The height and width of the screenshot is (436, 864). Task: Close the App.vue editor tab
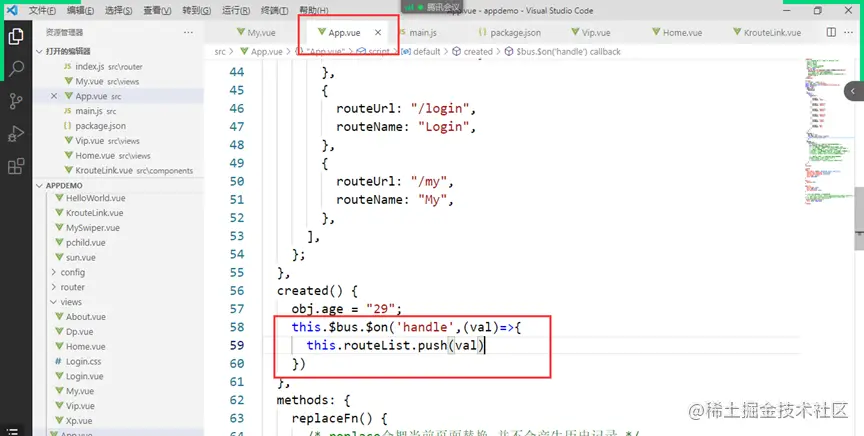(x=378, y=33)
